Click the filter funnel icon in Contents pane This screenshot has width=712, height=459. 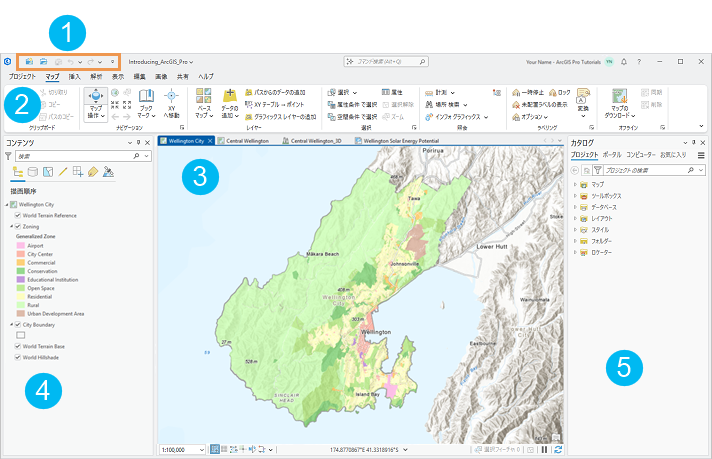[8, 156]
